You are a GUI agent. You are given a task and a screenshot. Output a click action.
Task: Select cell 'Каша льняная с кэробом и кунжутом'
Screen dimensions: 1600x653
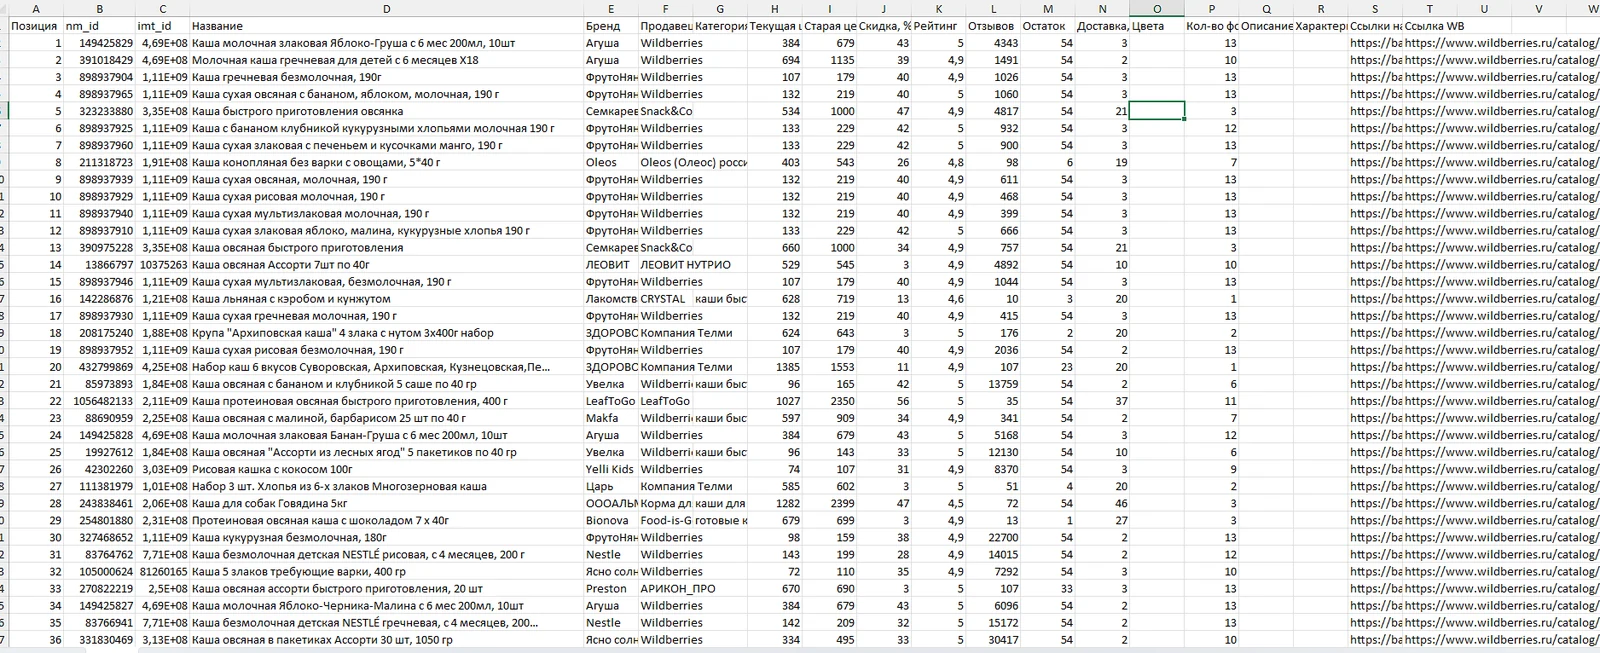coord(387,299)
